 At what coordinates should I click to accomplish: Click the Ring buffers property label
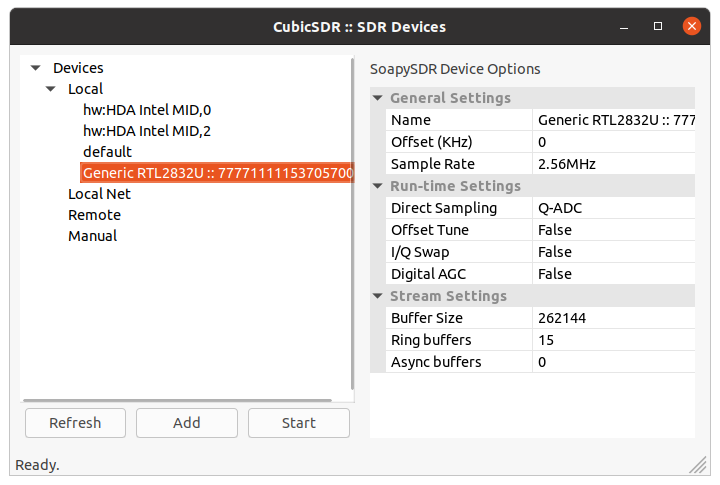coord(431,340)
